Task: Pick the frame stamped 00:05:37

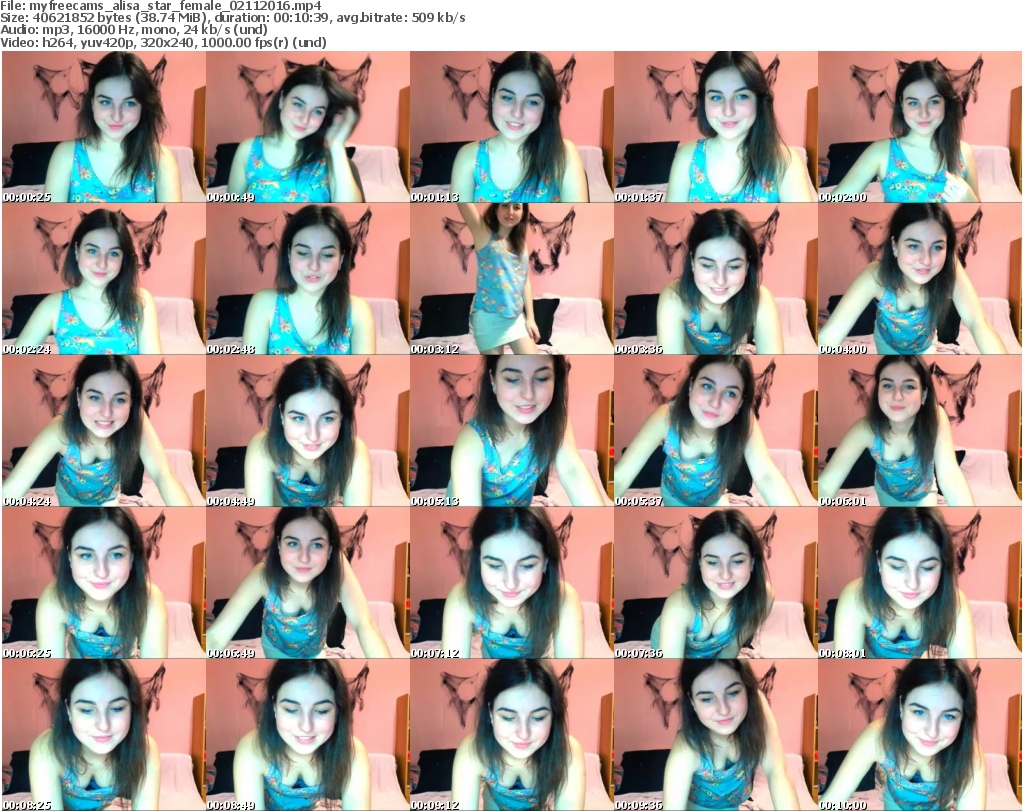Action: click(x=715, y=432)
